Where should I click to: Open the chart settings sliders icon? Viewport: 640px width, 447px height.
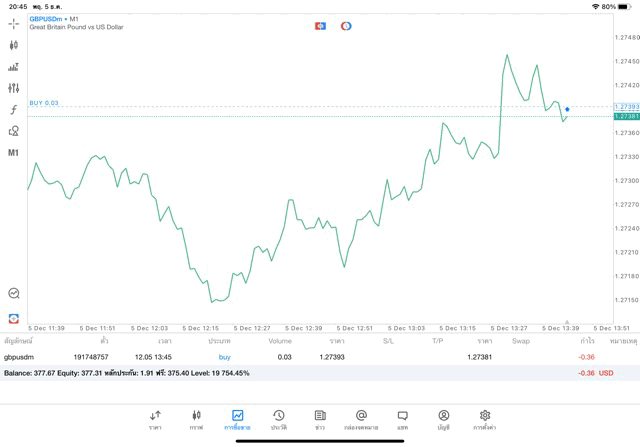(x=14, y=88)
